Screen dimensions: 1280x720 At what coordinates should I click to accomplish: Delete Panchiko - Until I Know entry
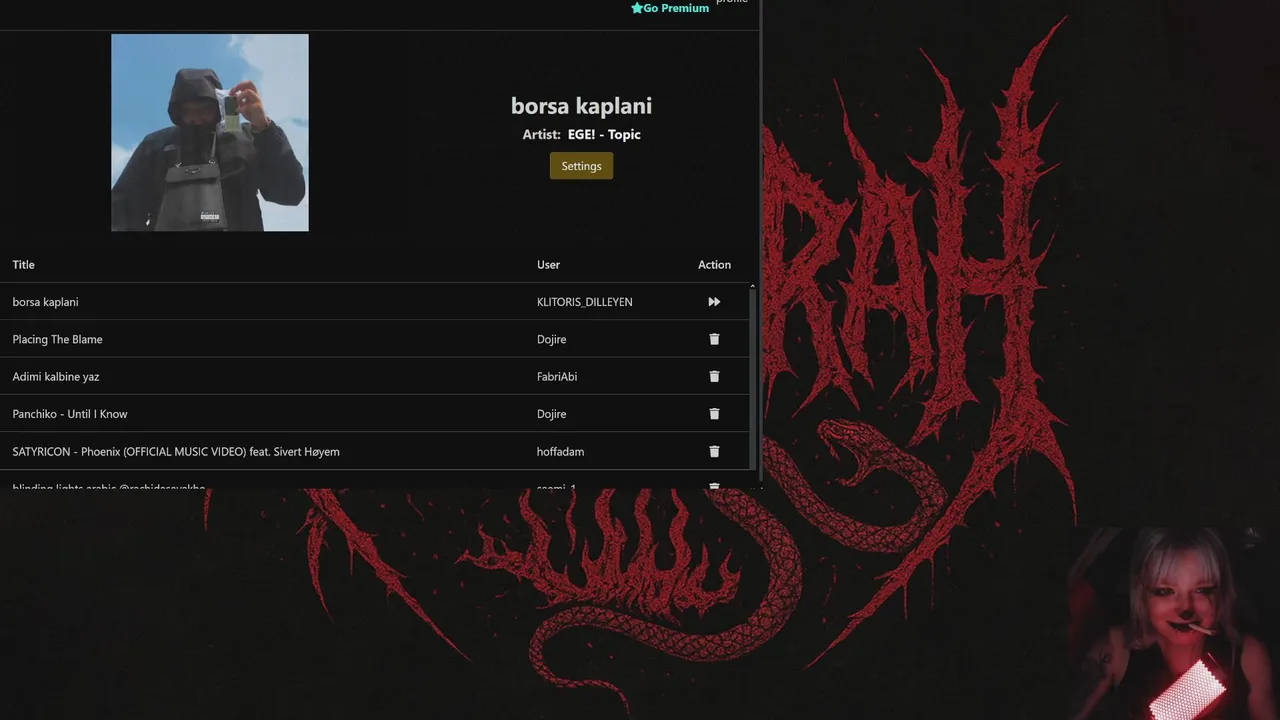(714, 414)
